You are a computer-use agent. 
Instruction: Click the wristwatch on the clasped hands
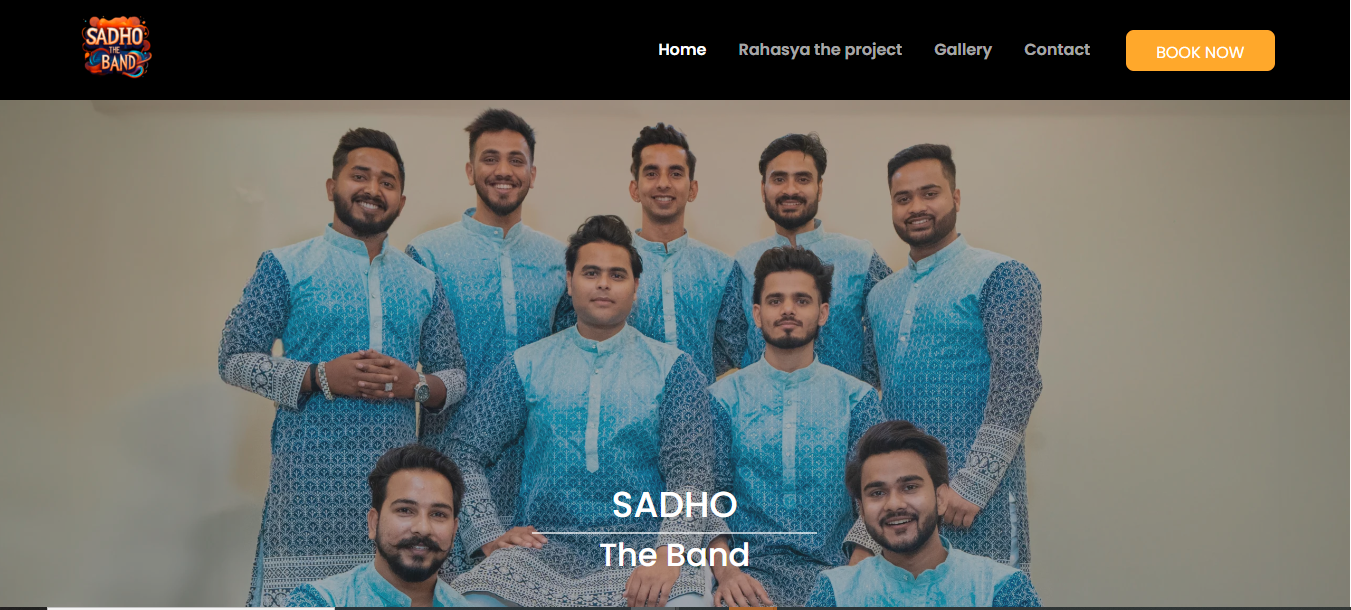tap(422, 389)
